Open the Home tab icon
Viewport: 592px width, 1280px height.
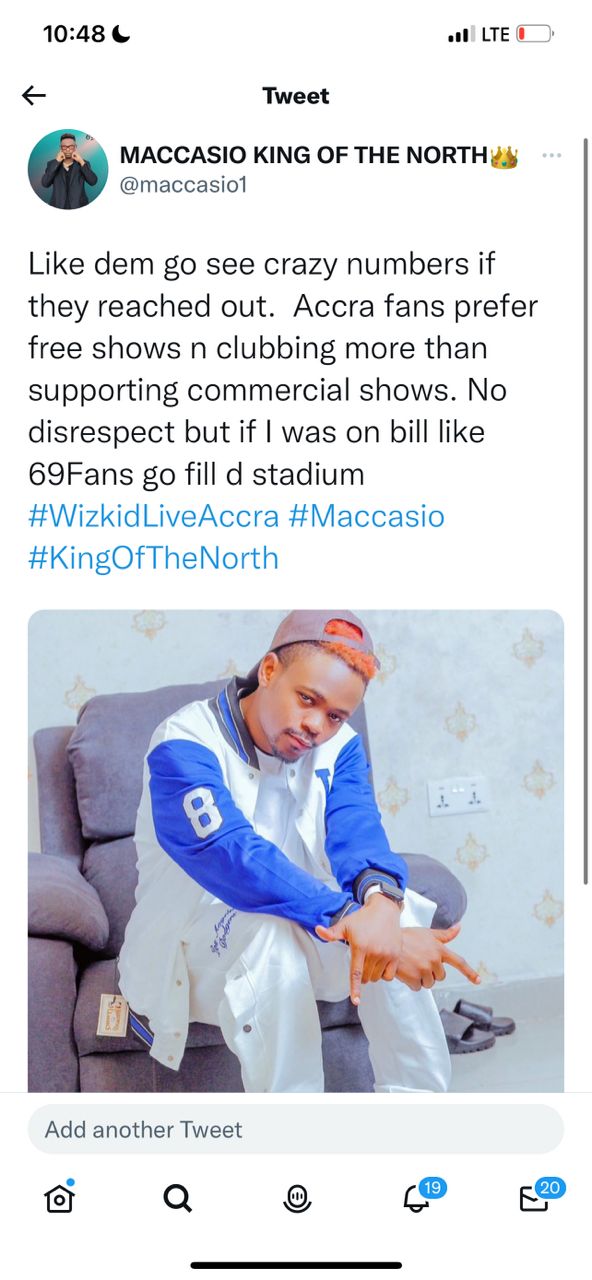click(x=59, y=1197)
